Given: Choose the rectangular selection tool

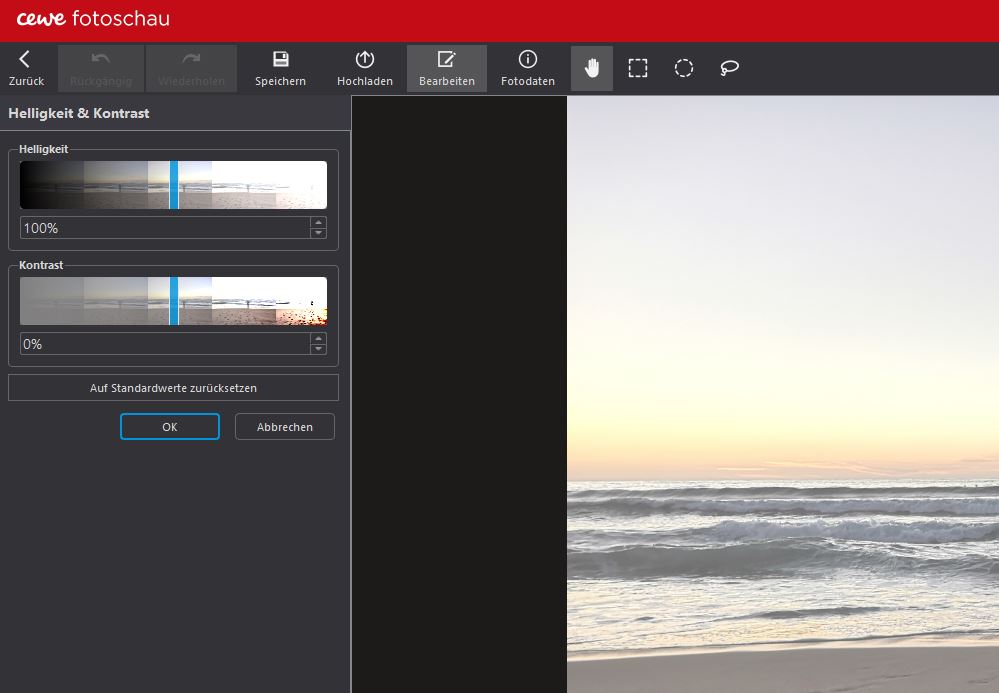Looking at the screenshot, I should tap(638, 68).
